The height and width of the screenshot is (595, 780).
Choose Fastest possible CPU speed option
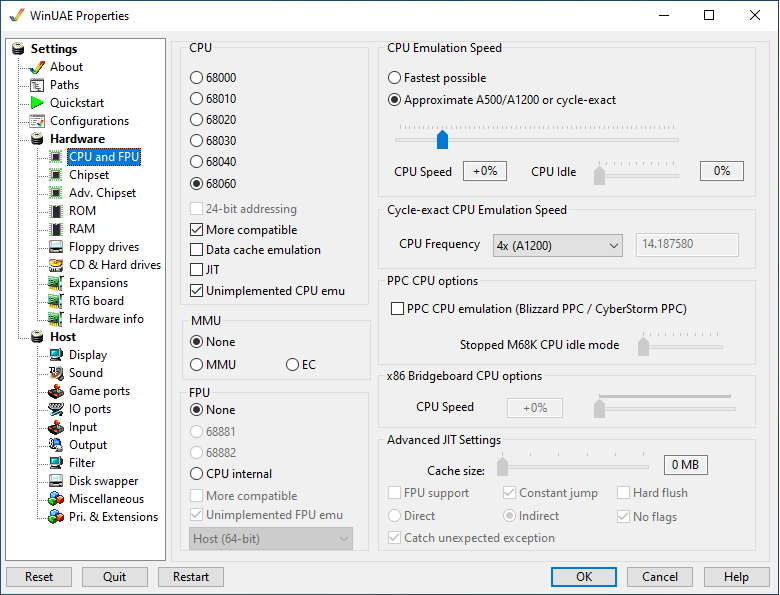[394, 78]
